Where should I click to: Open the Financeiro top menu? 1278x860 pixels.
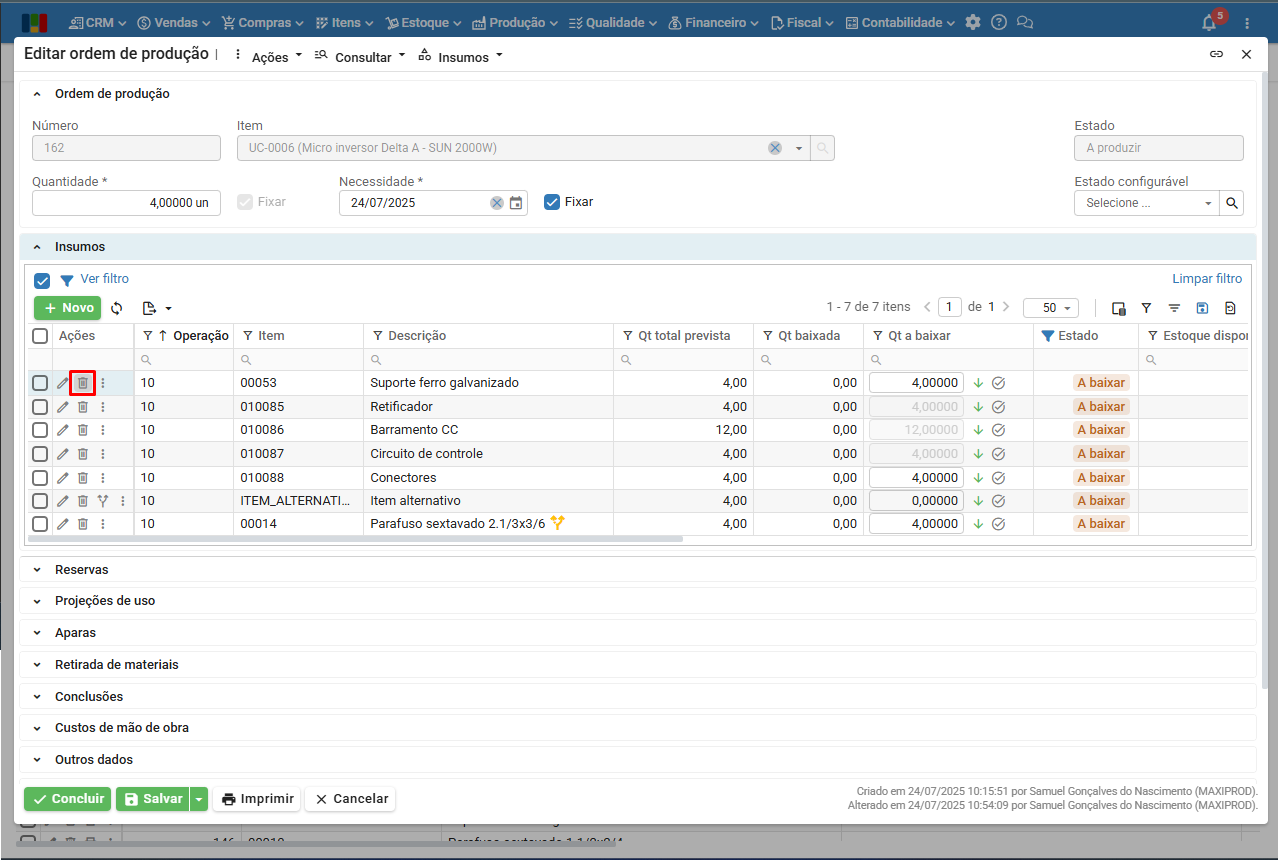[x=713, y=22]
